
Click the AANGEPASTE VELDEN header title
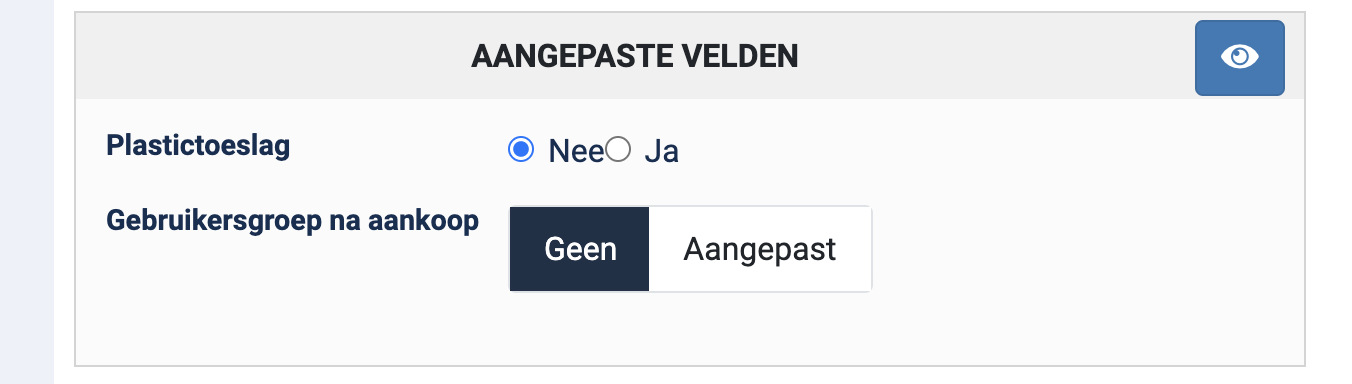click(634, 57)
